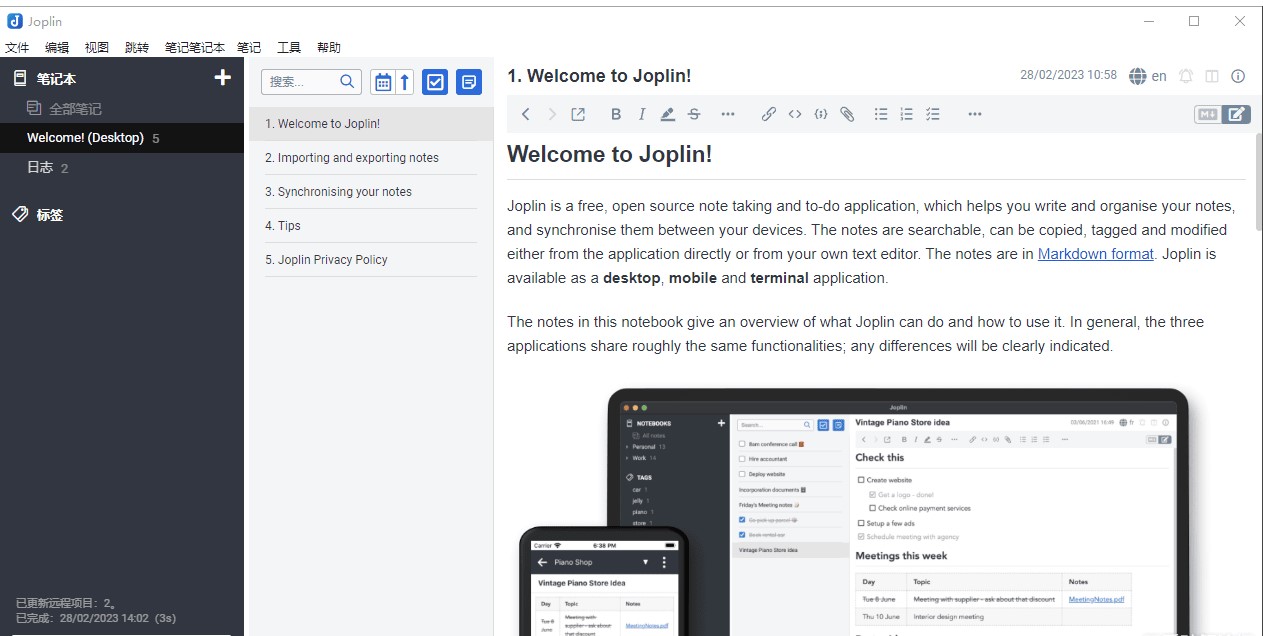Open spell checker language menu showing en
Viewport: 1263px width, 636px height.
click(1148, 76)
